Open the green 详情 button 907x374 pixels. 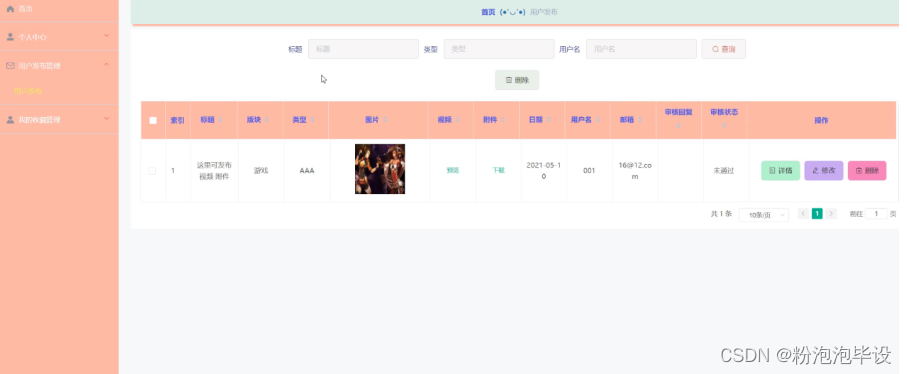pos(780,171)
